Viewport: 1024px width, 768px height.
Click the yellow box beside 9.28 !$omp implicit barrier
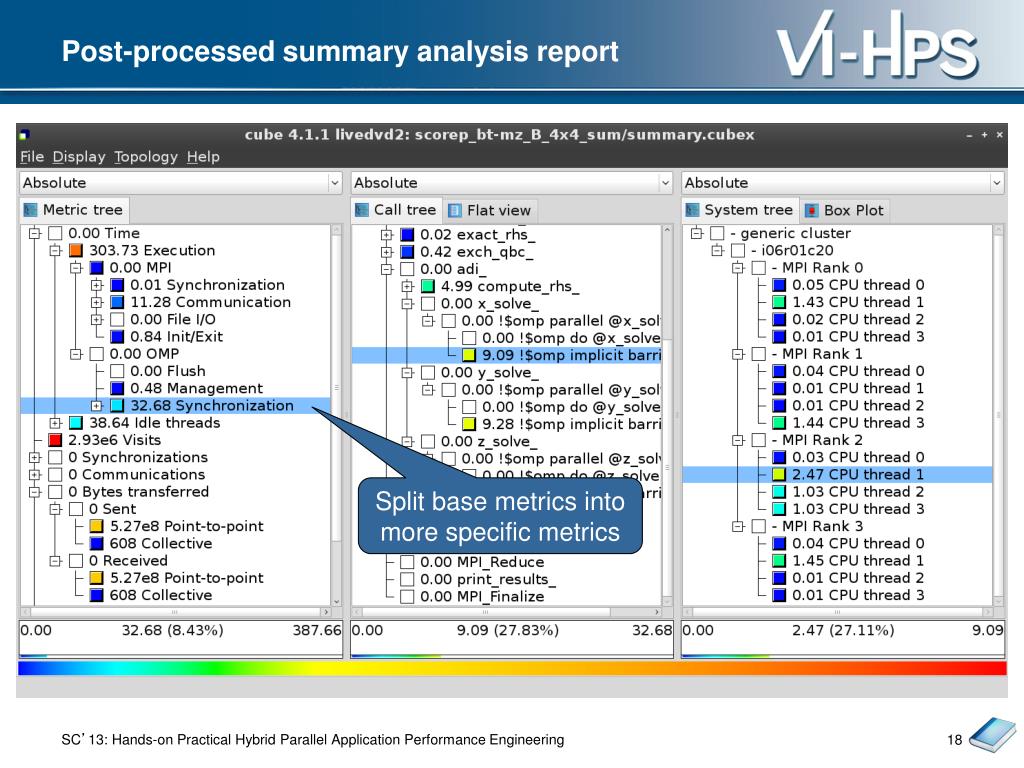point(469,424)
